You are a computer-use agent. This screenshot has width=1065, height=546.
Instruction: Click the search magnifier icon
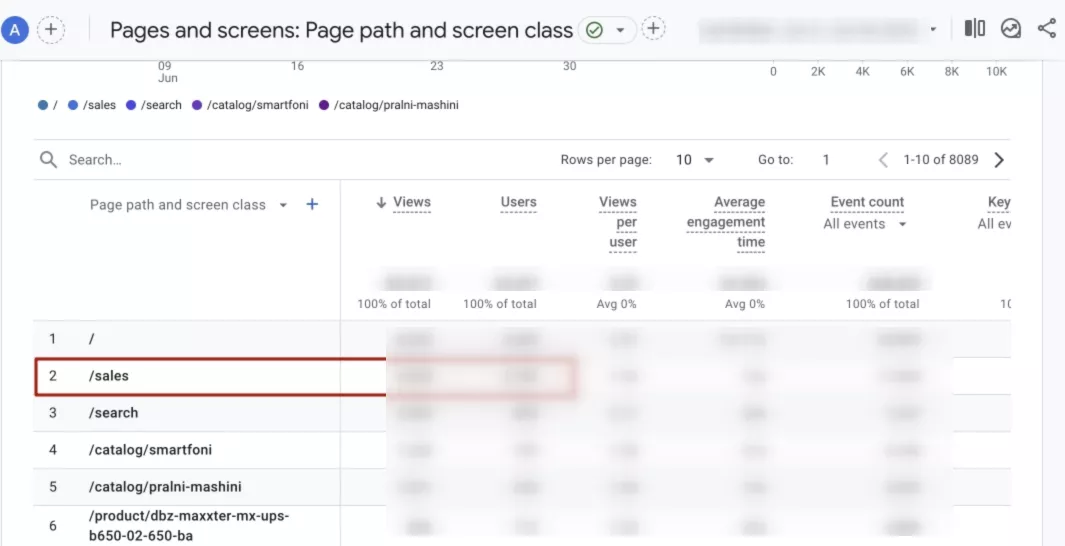[48, 160]
